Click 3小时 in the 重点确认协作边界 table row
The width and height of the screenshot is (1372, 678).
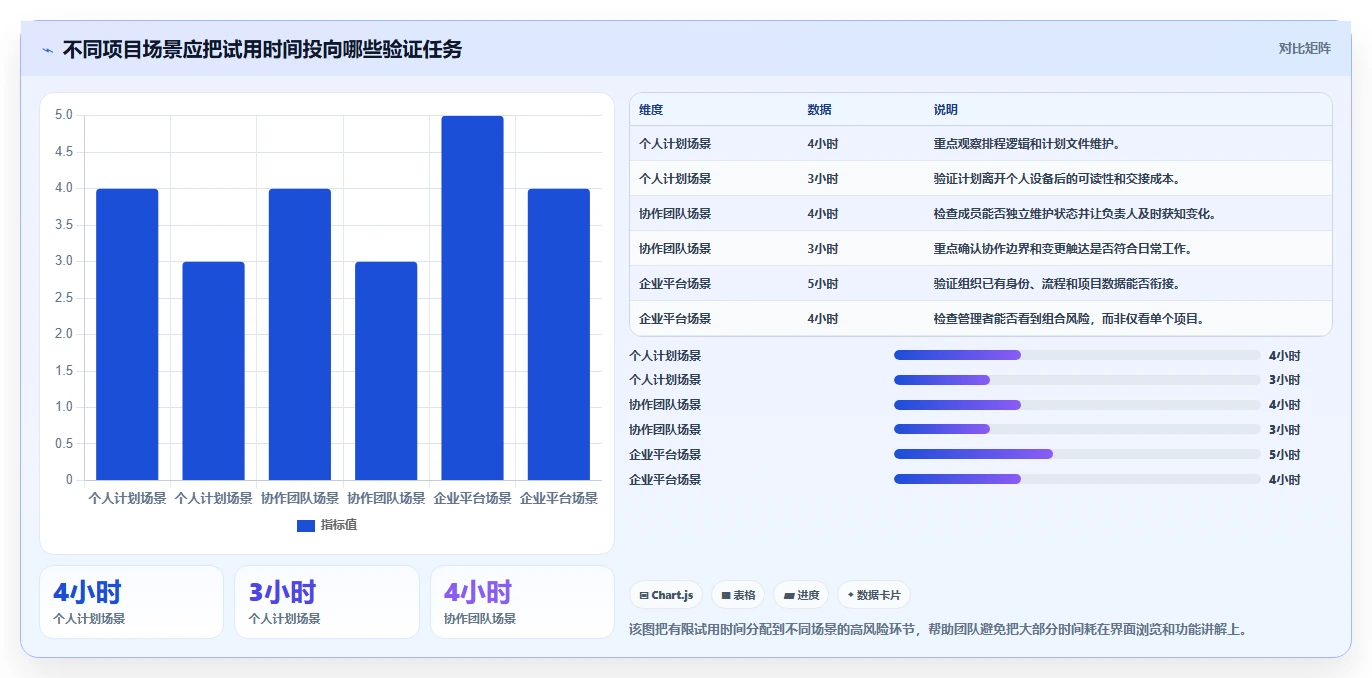[822, 249]
